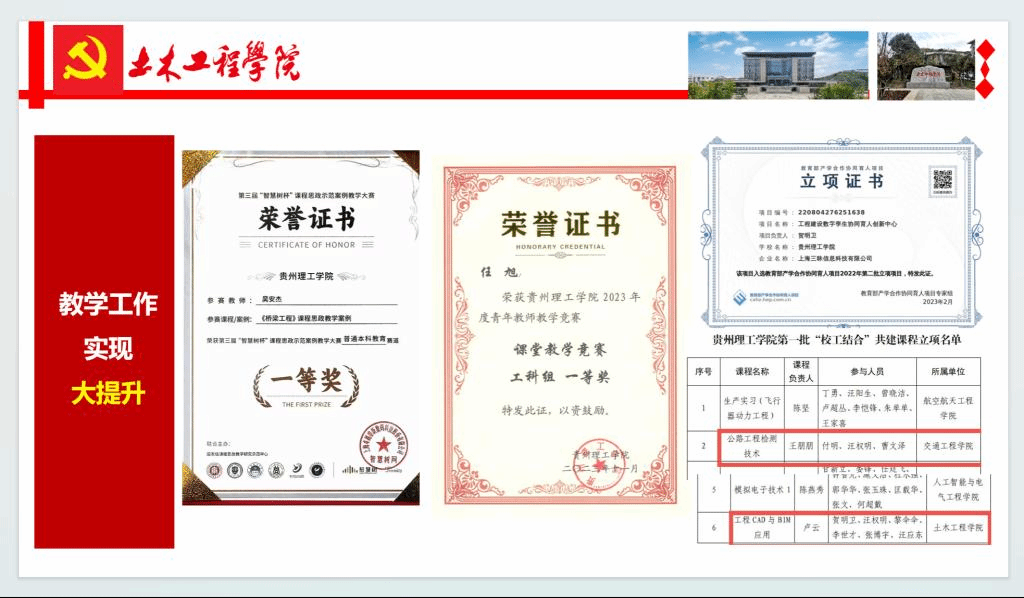
Task: Click the QR code on the 立项证书 certificate
Action: [942, 181]
